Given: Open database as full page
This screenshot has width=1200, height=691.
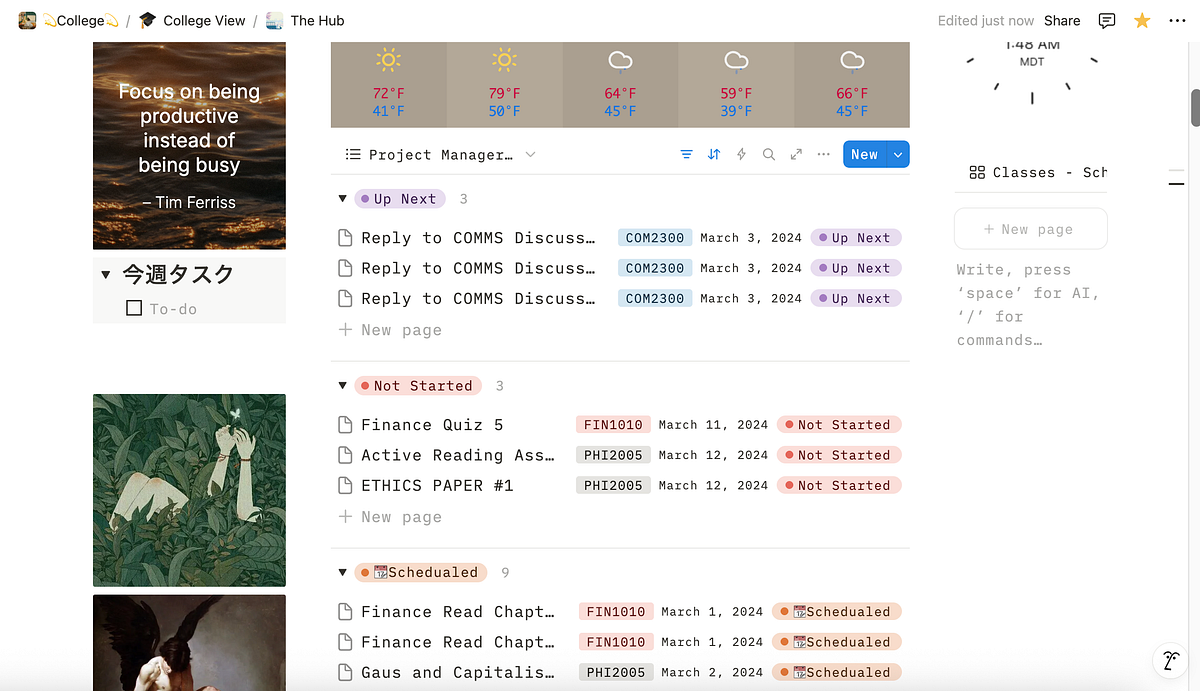Looking at the screenshot, I should tap(796, 155).
